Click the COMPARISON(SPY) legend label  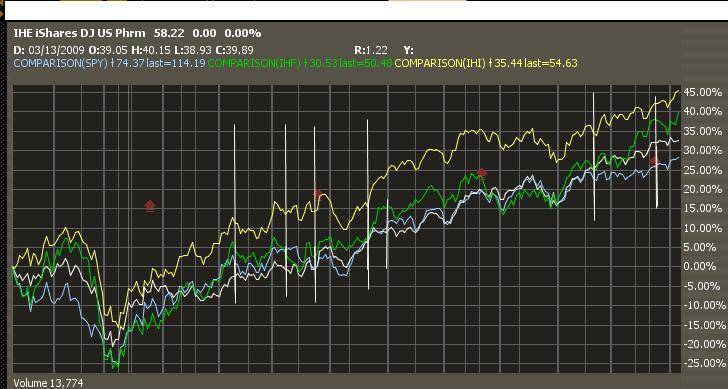pyautogui.click(x=60, y=64)
